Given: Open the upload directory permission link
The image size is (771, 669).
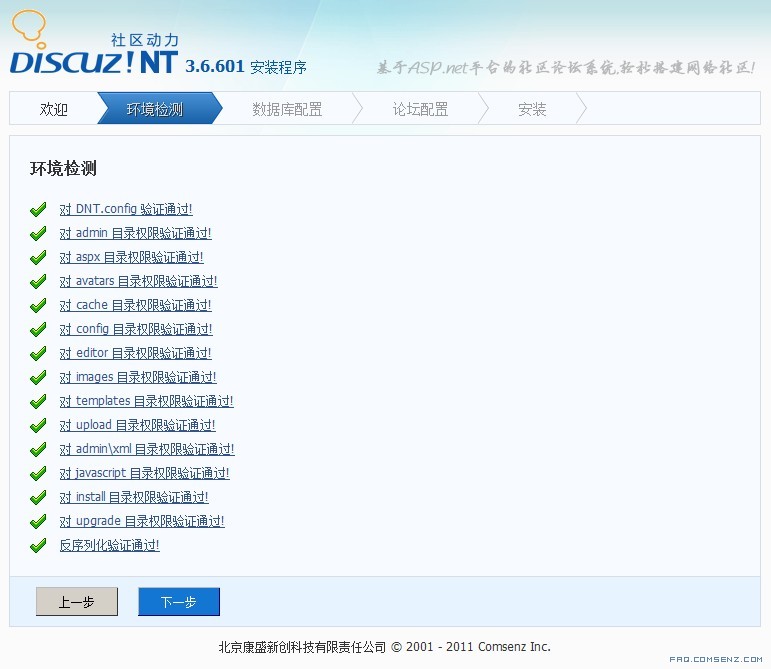Looking at the screenshot, I should tap(137, 425).
